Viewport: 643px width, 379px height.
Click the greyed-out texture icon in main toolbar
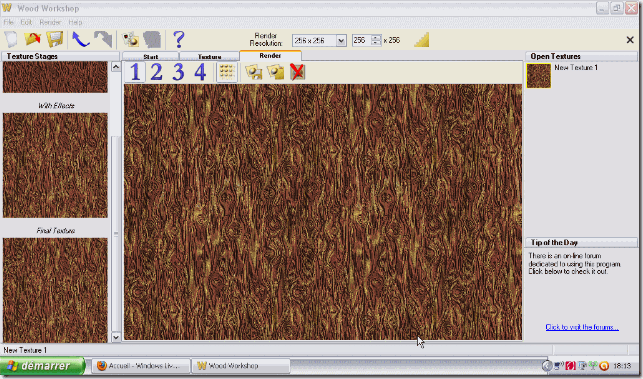click(x=152, y=40)
